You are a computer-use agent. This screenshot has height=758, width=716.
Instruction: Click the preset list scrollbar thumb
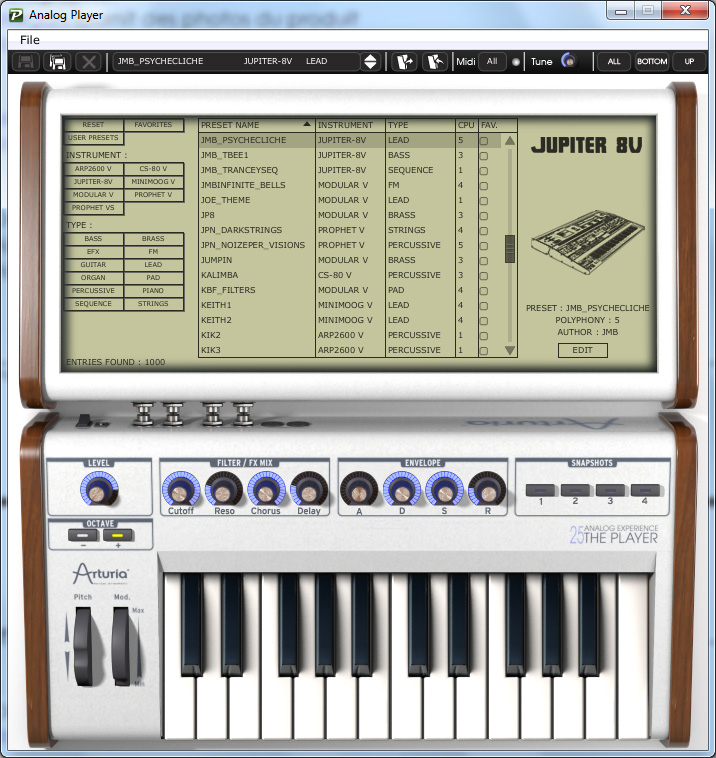510,249
